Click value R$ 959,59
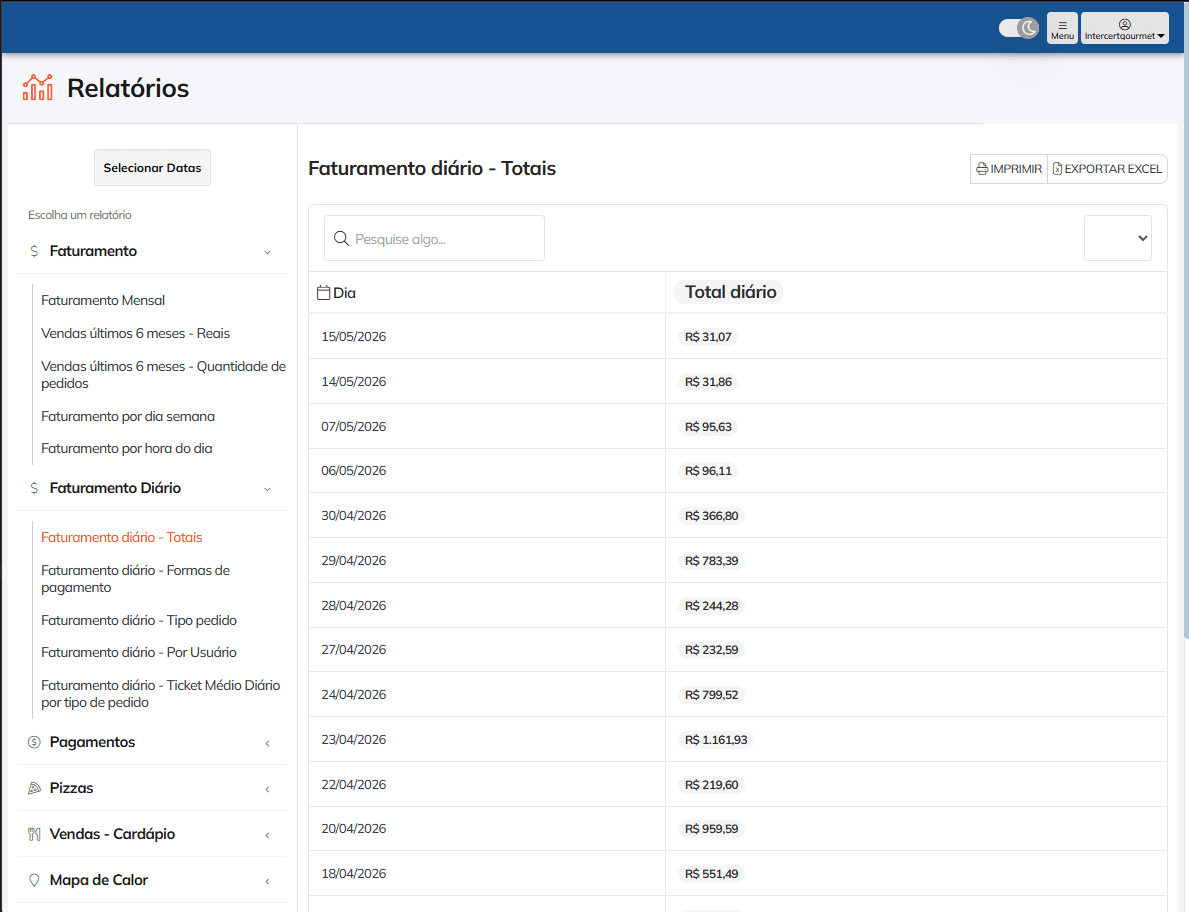The image size is (1189, 912). (711, 829)
